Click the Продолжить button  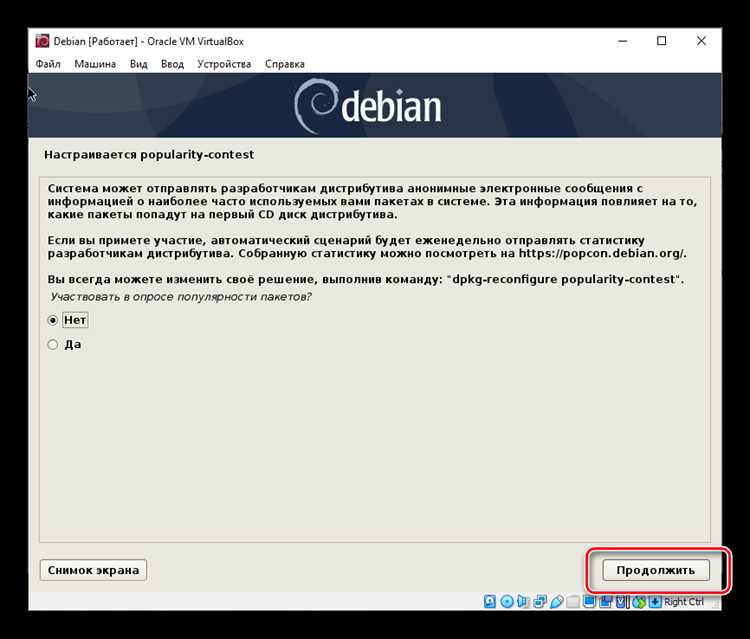pos(656,570)
